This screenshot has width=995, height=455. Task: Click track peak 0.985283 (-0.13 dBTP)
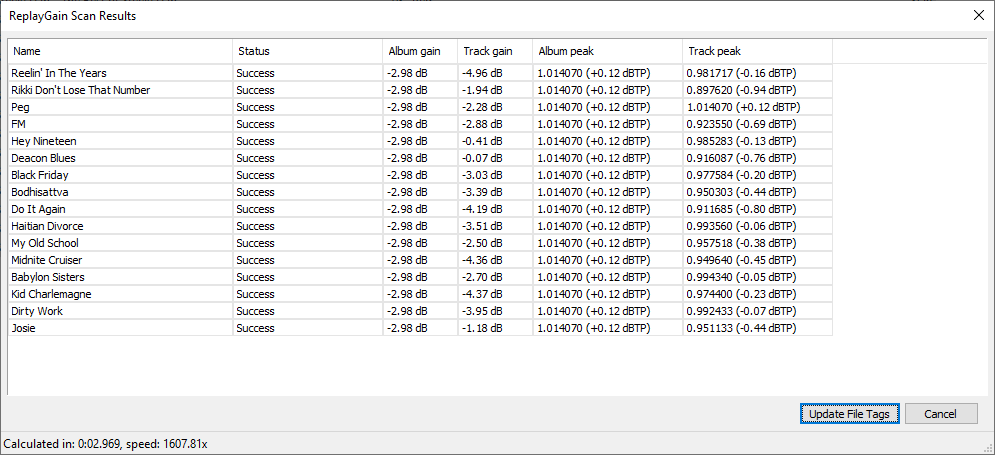pyautogui.click(x=741, y=141)
